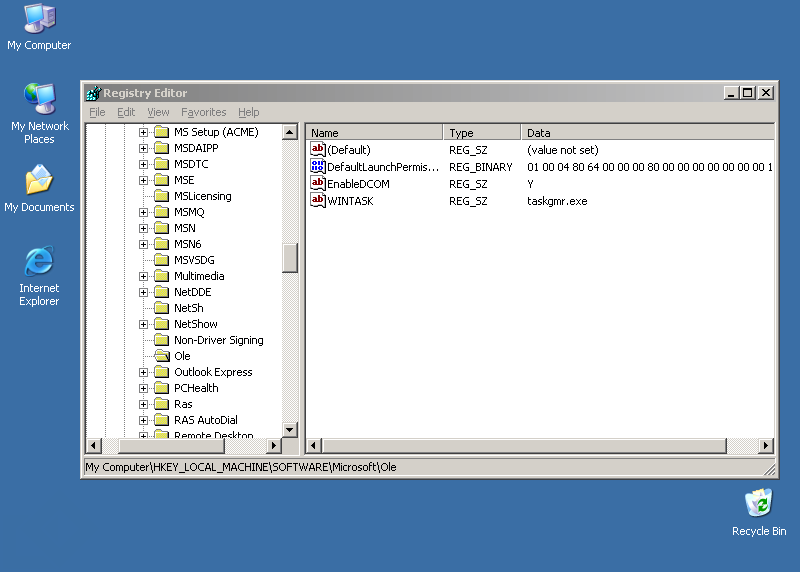Click the string icon beside WINTASK
This screenshot has height=572, width=800.
pos(317,201)
